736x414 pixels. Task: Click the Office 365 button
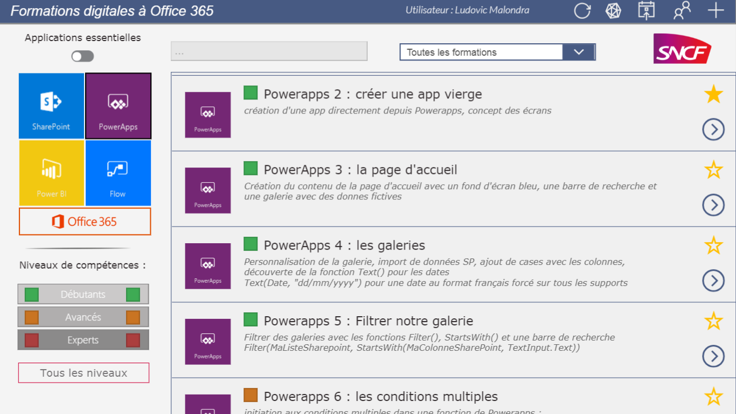tap(84, 222)
